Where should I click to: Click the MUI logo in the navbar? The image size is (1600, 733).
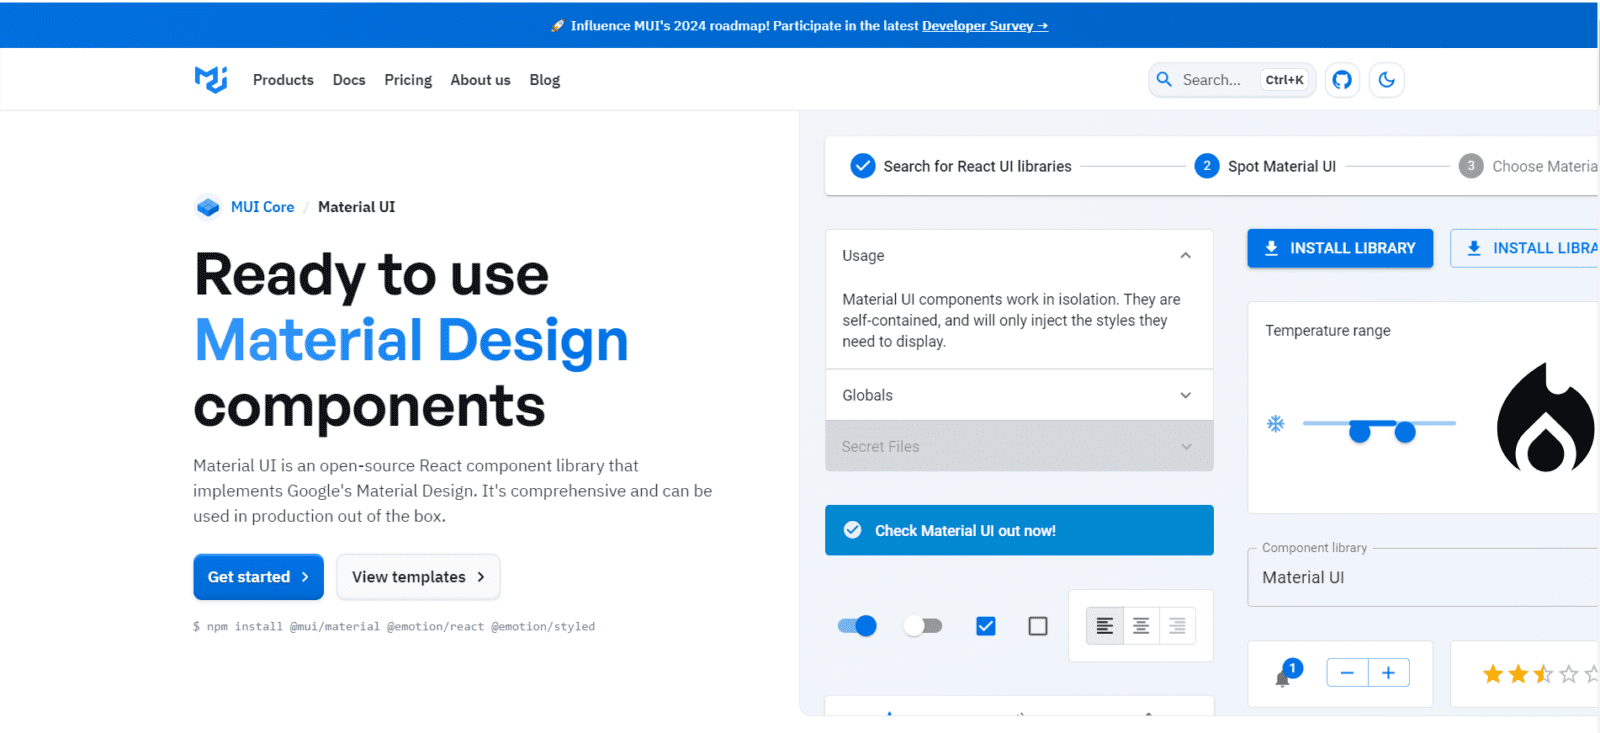(x=211, y=80)
